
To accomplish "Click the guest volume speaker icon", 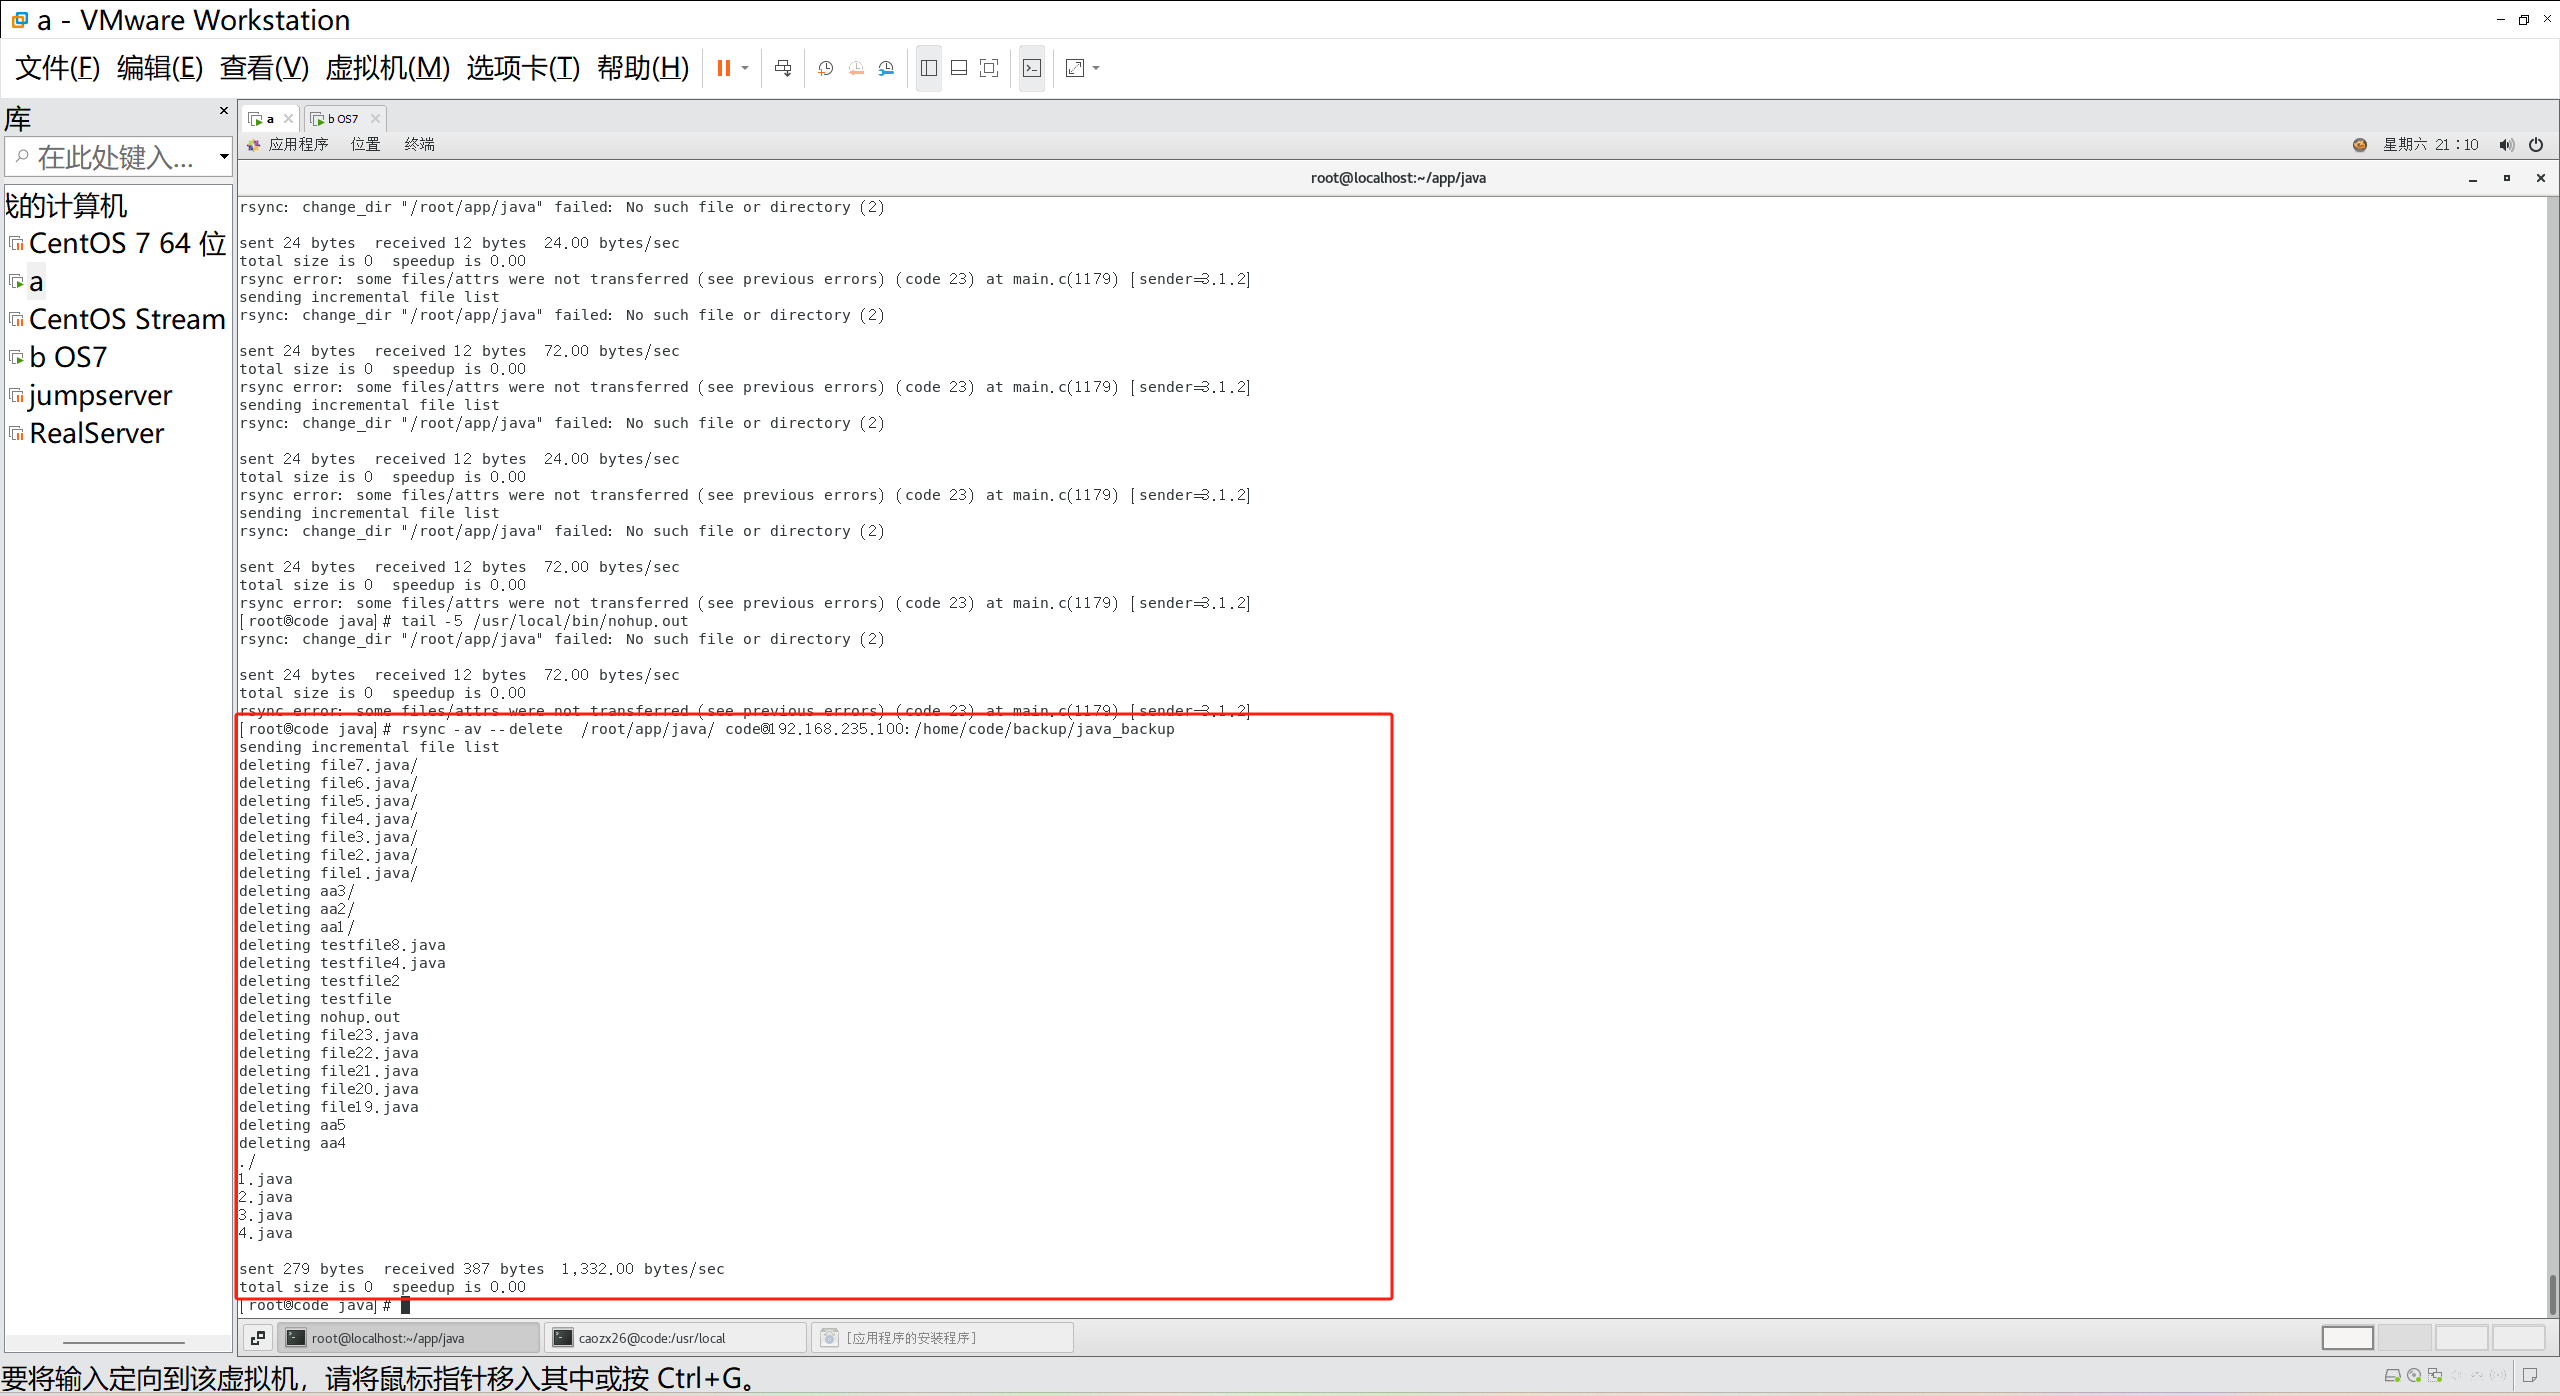I will [2506, 145].
